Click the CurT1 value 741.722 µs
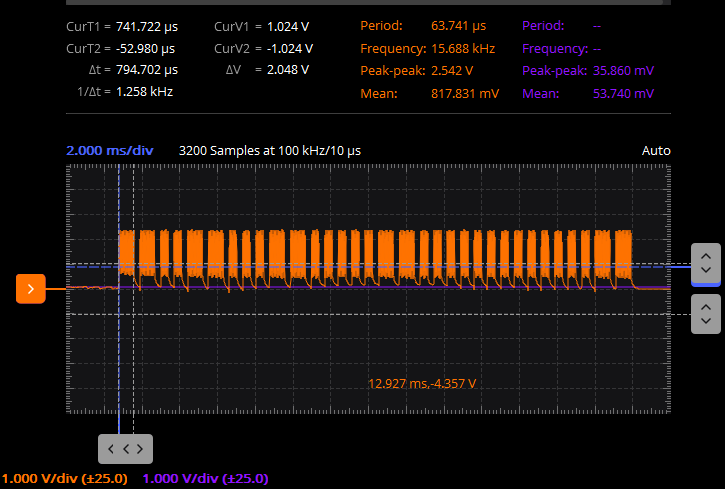The height and width of the screenshot is (489, 725). [x=147, y=27]
